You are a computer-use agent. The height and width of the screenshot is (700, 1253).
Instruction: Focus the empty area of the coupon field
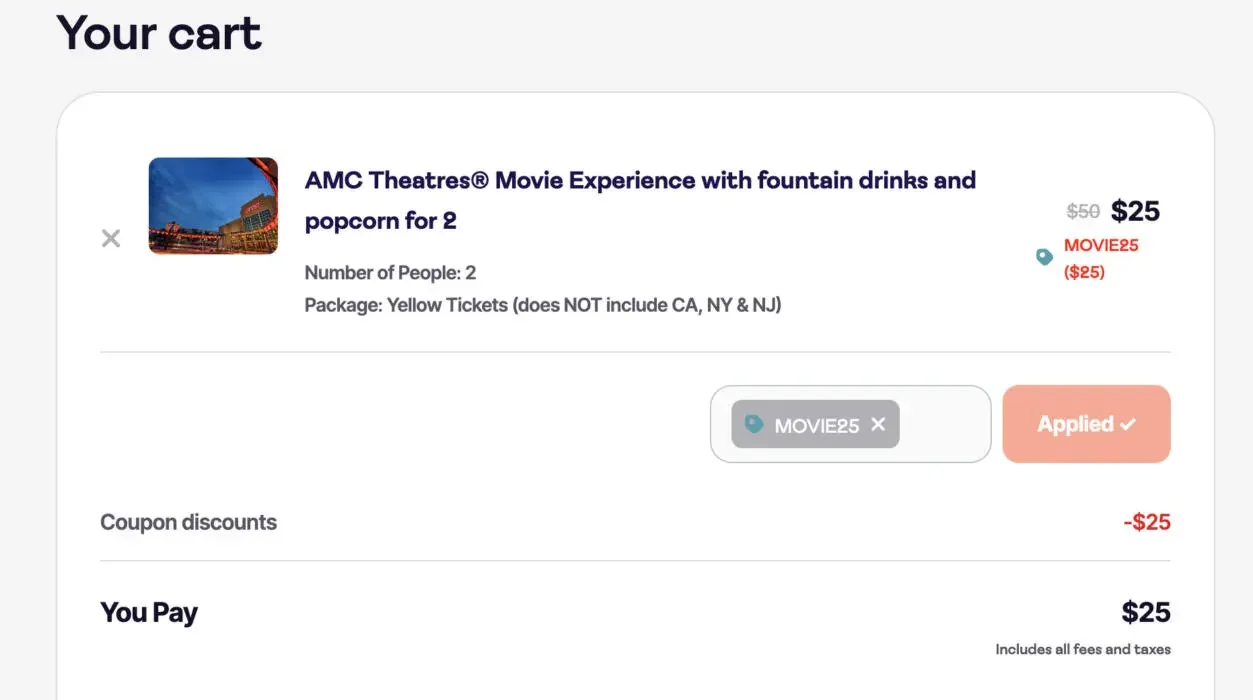(x=943, y=424)
